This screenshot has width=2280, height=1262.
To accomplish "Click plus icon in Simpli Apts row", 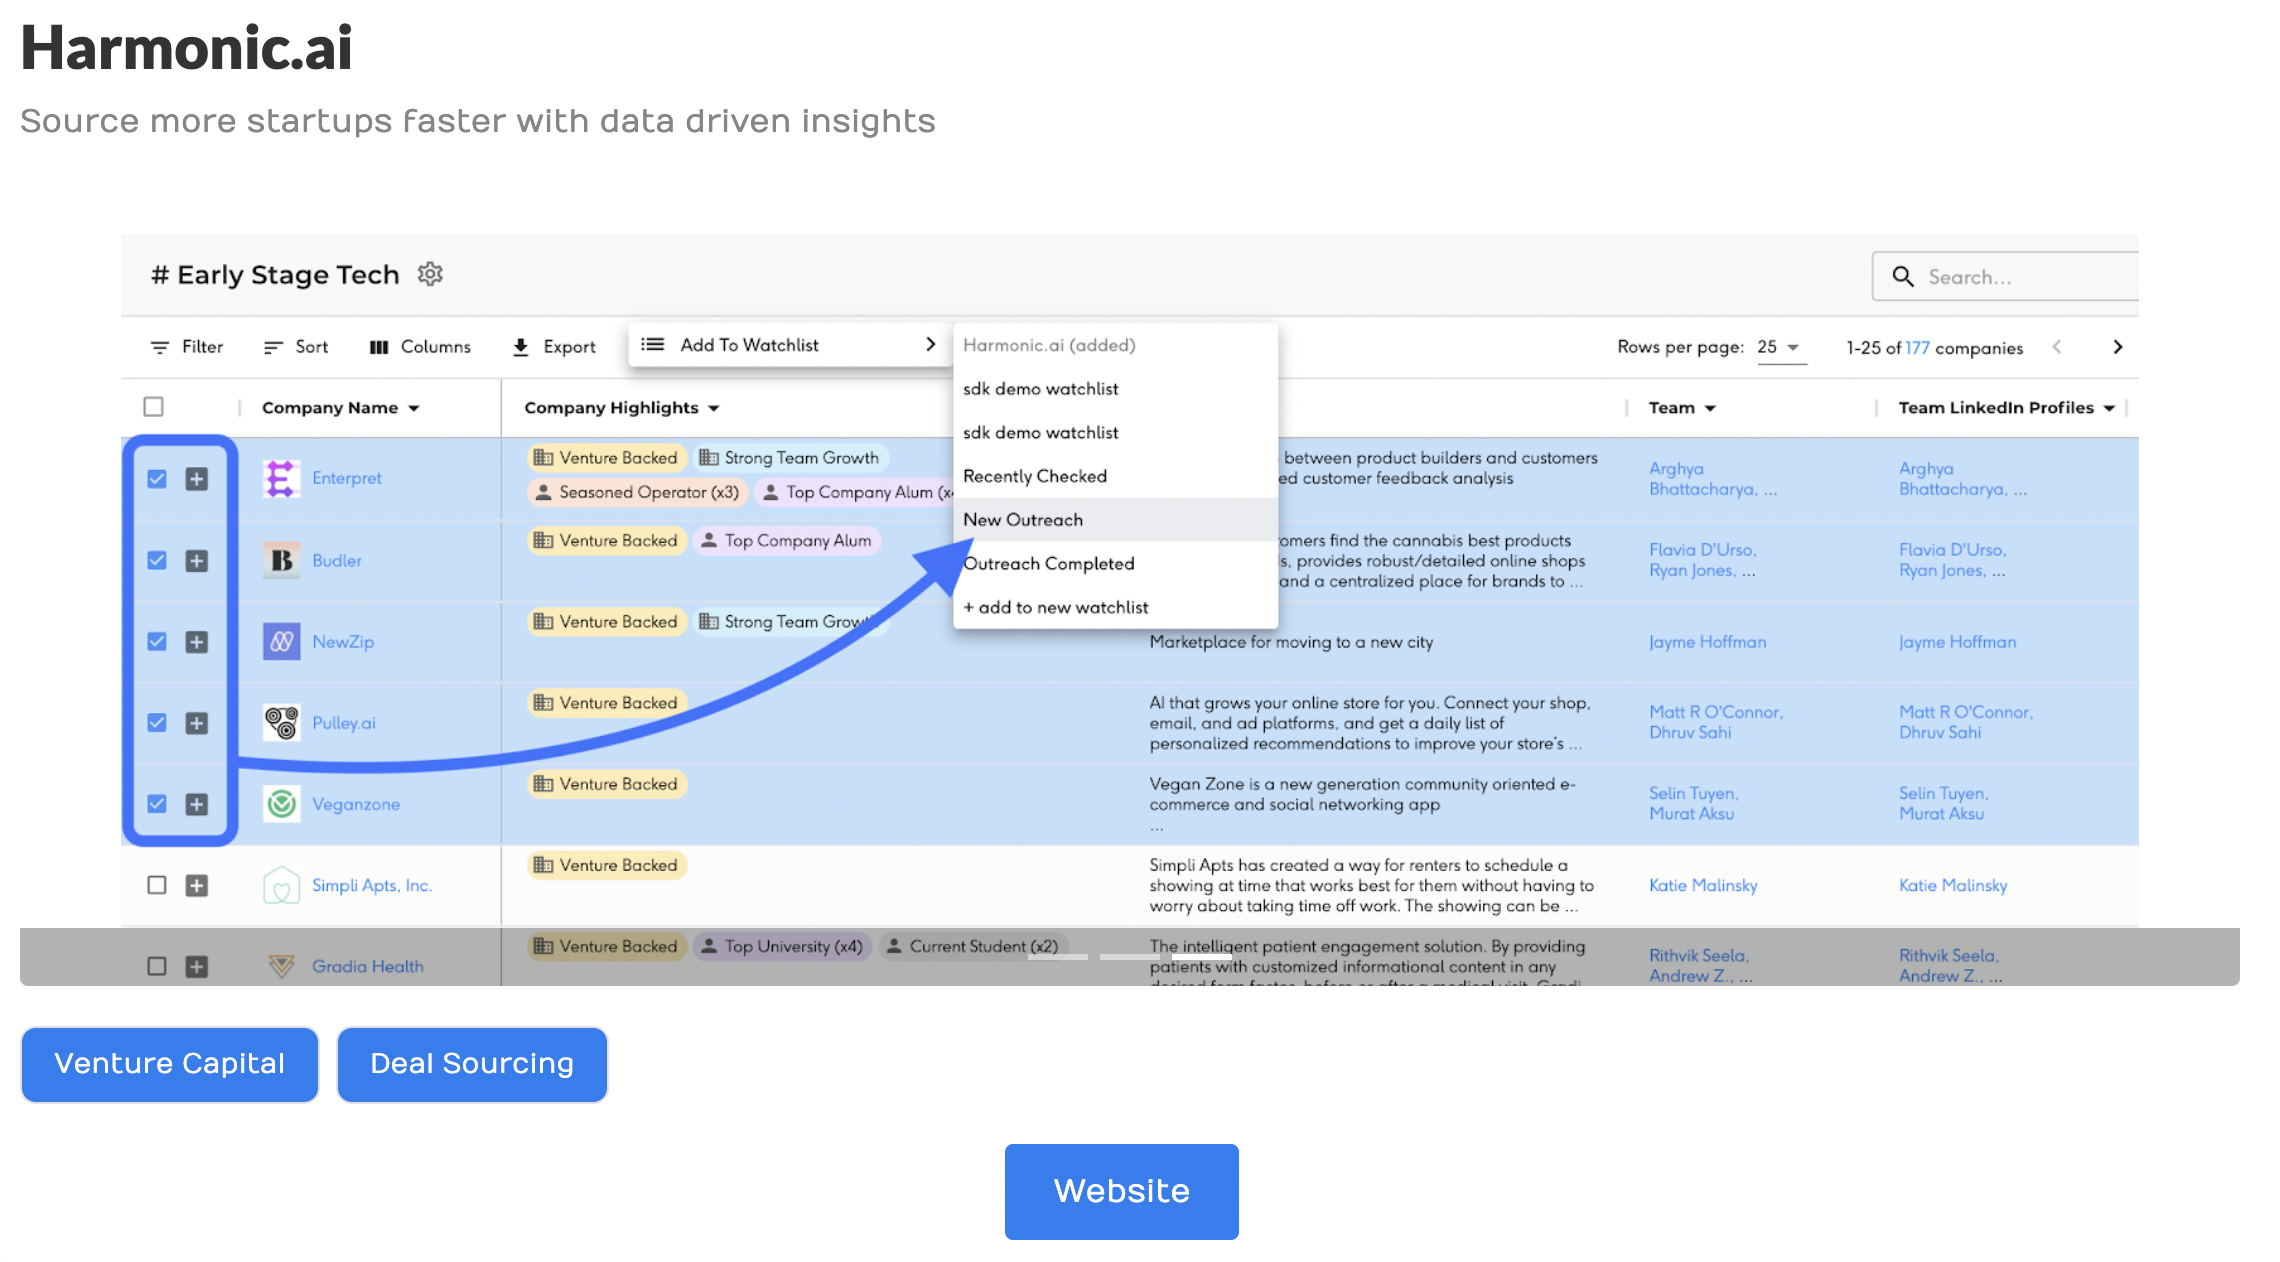I will click(197, 885).
